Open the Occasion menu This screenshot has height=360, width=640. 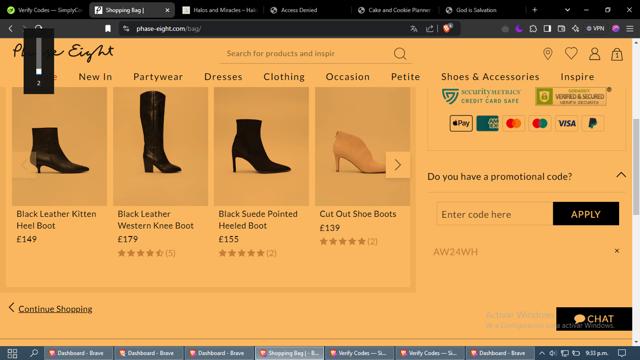pos(348,77)
